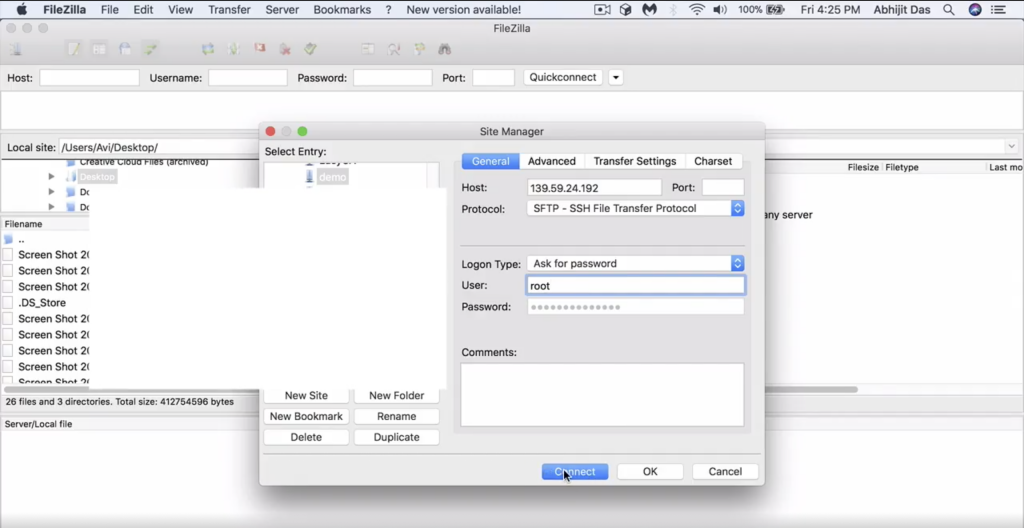This screenshot has width=1024, height=528.
Task: Open the View menu
Action: (180, 10)
